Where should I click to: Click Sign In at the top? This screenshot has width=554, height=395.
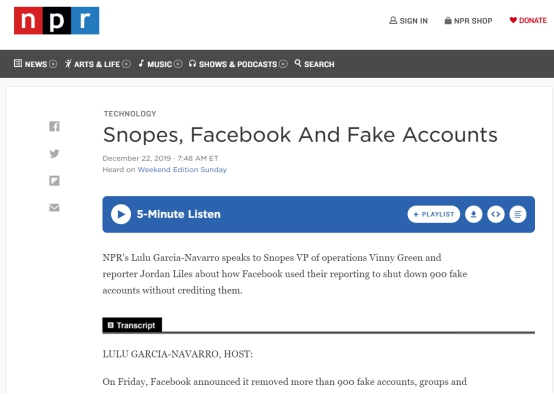pos(408,20)
